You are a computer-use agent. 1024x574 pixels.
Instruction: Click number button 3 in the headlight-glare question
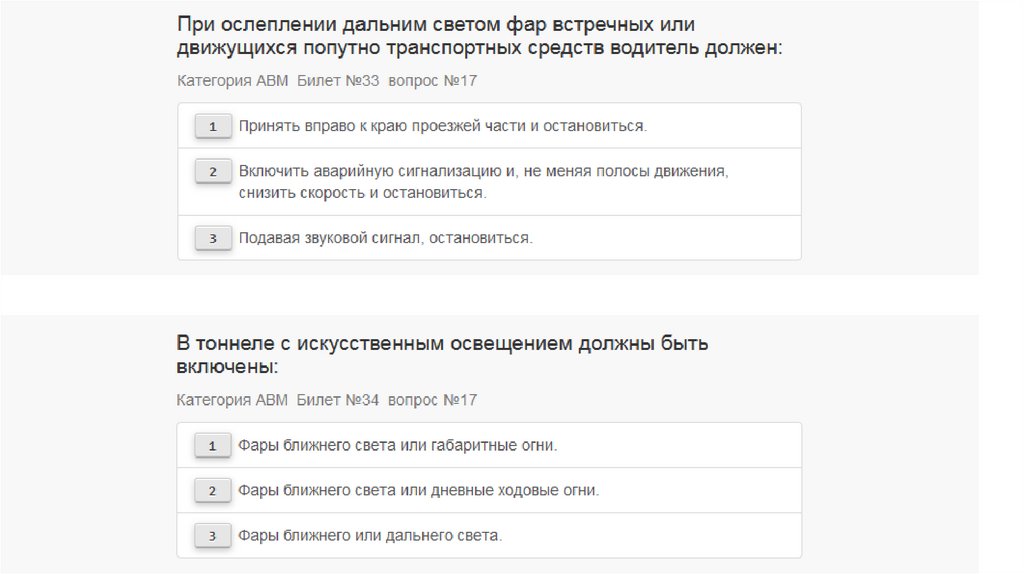coord(212,239)
